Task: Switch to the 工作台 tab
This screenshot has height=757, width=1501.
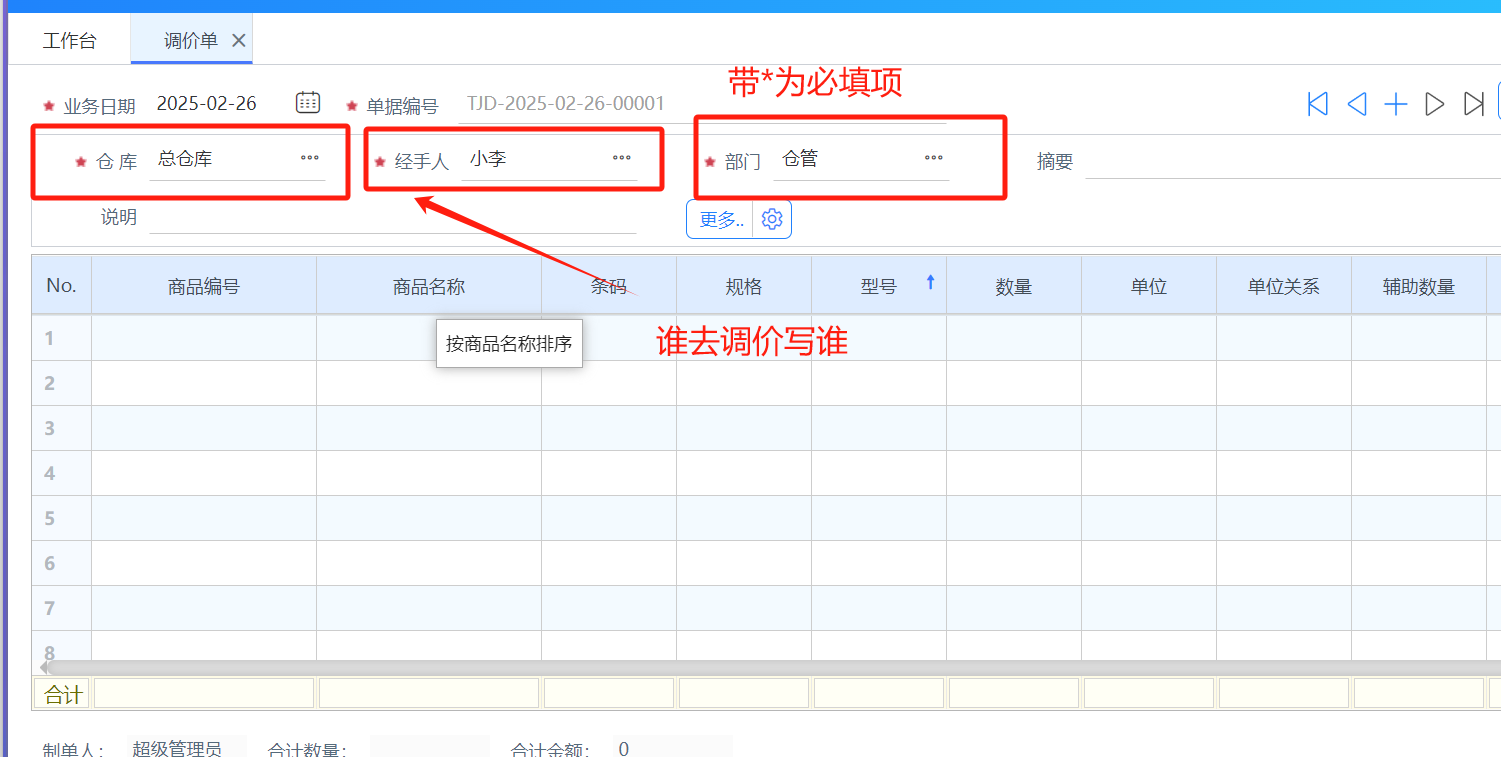Action: tap(70, 41)
